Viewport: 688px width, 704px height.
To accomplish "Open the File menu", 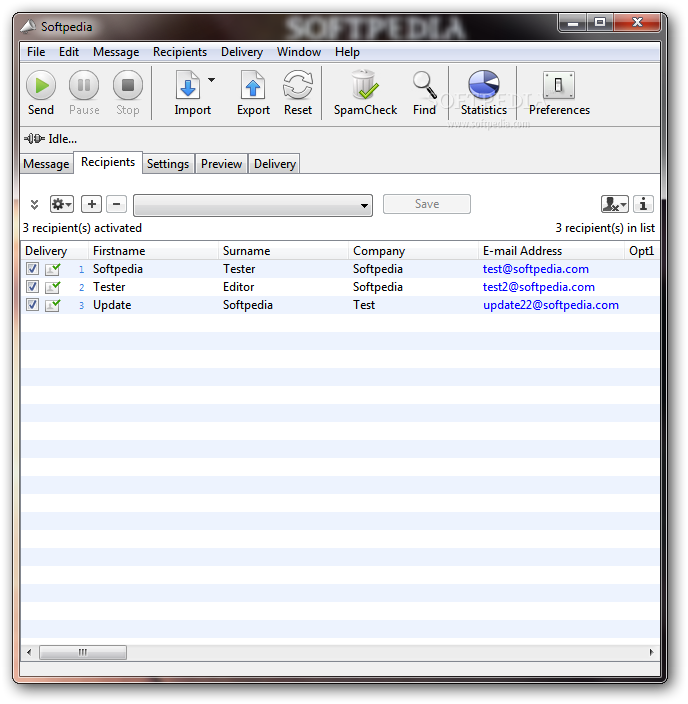I will point(36,52).
